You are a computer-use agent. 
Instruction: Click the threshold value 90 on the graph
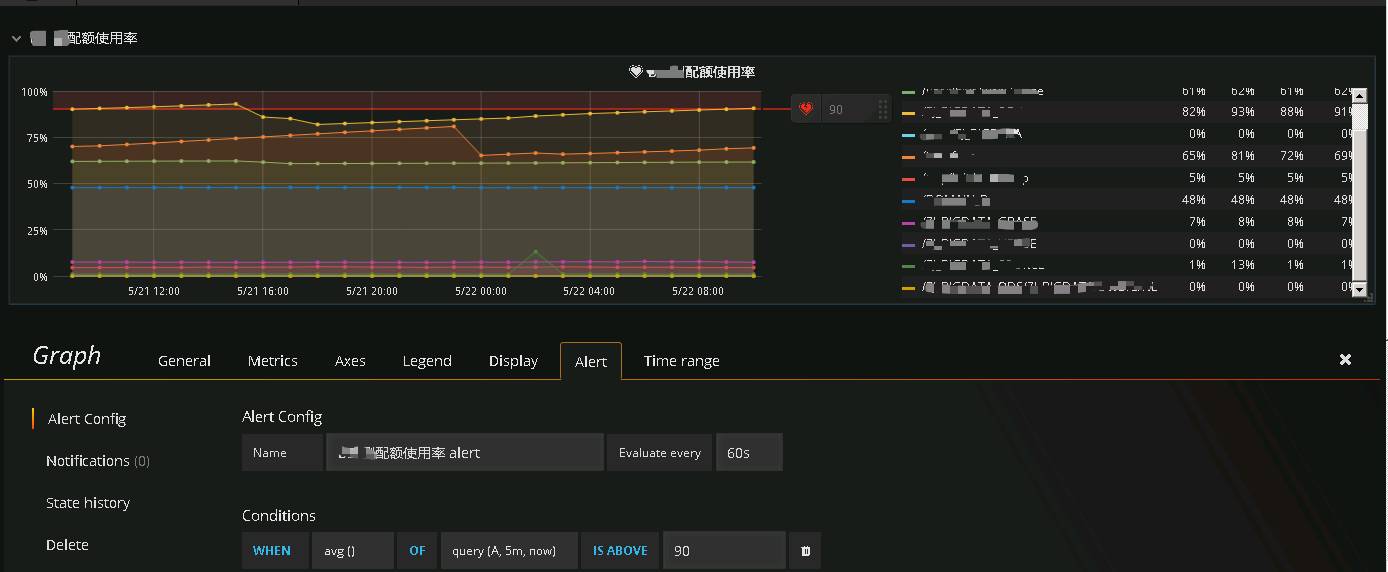838,109
